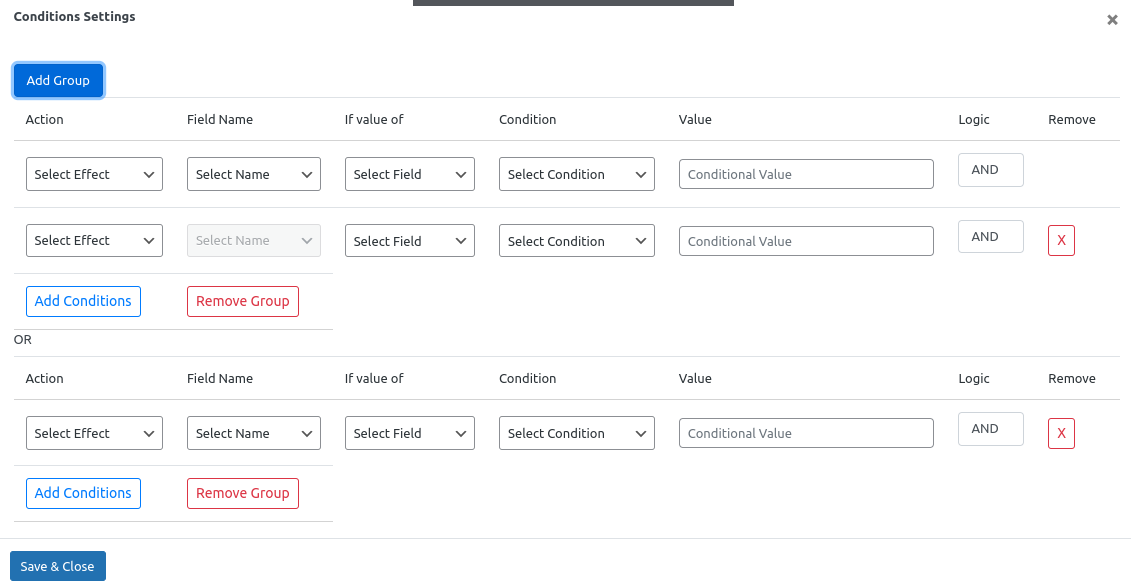
Task: Click the Conditional Value field in the OR group
Action: click(806, 433)
